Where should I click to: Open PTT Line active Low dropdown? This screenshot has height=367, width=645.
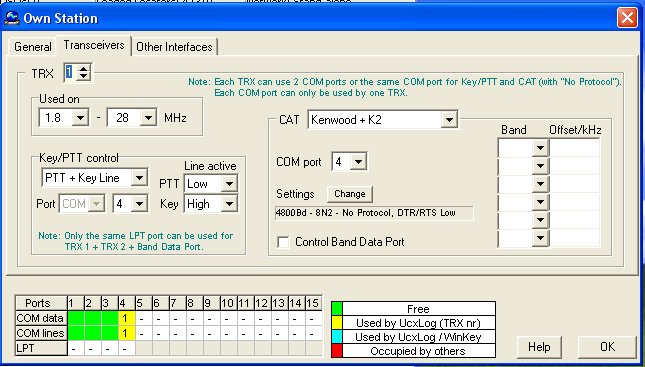[229, 184]
